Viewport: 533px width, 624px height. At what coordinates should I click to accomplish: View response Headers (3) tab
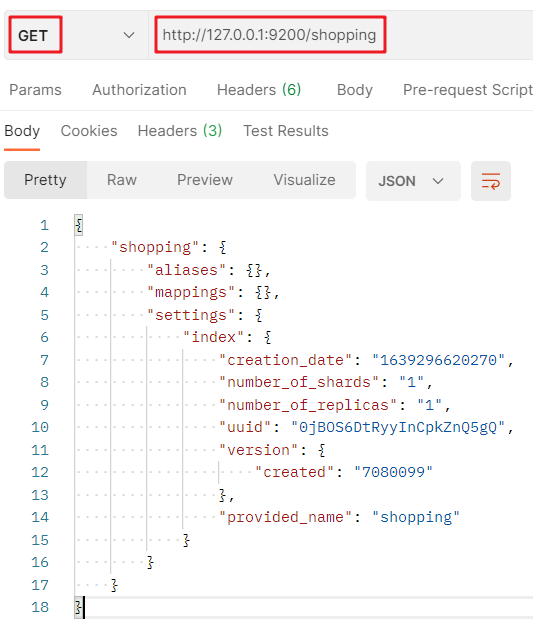click(180, 131)
